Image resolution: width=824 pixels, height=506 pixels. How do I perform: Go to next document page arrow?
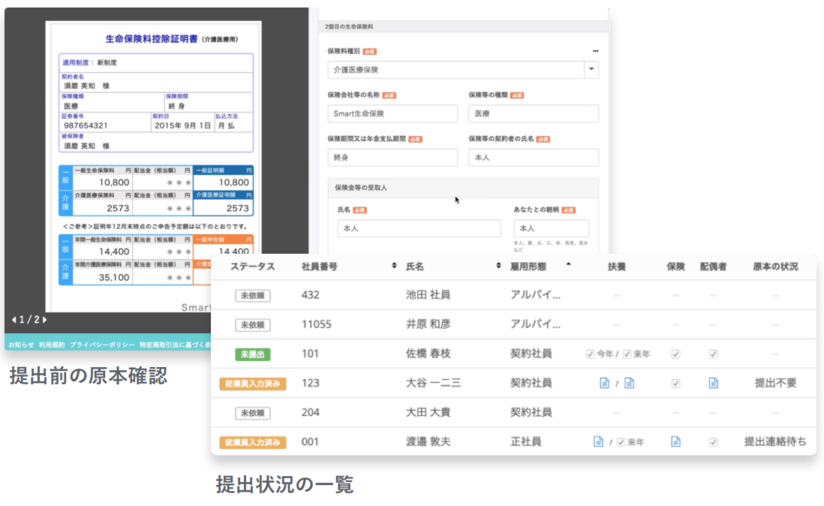pos(43,320)
